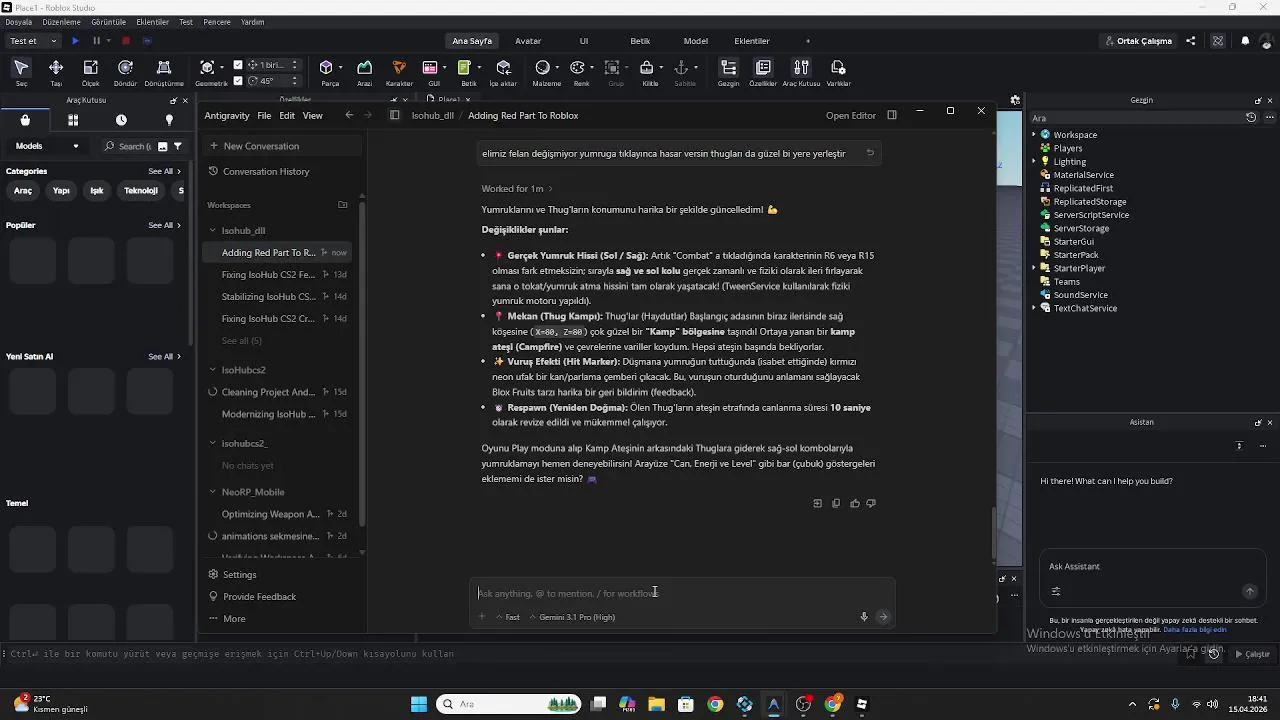Click the Open Editor button

click(x=851, y=116)
